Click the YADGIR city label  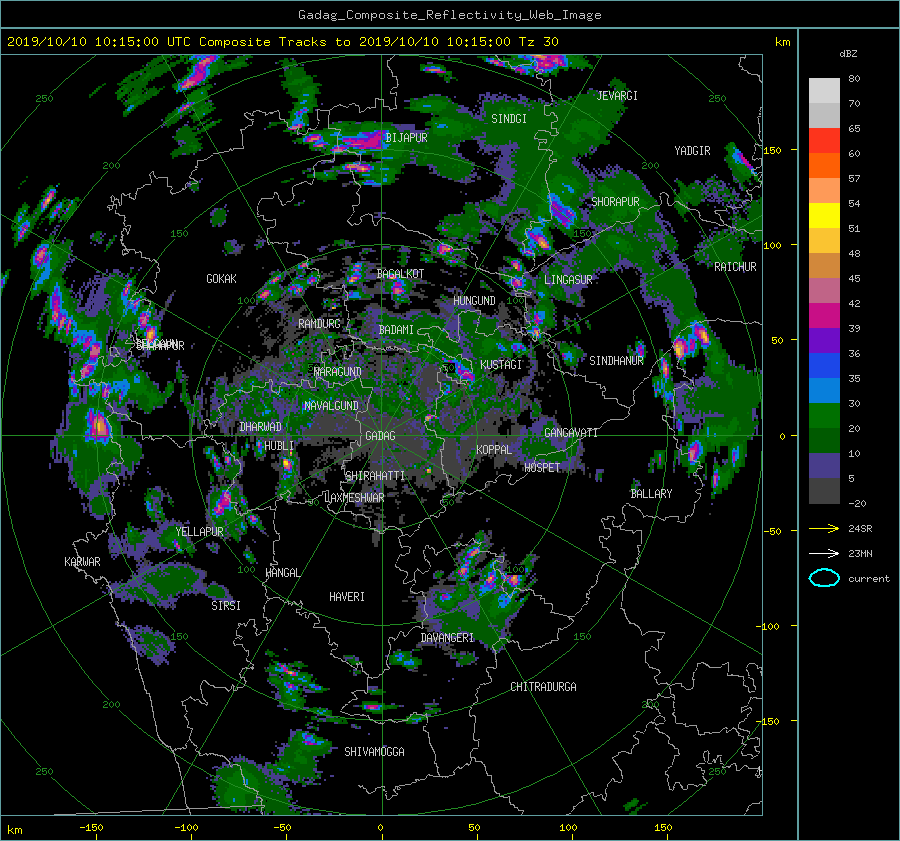(692, 151)
